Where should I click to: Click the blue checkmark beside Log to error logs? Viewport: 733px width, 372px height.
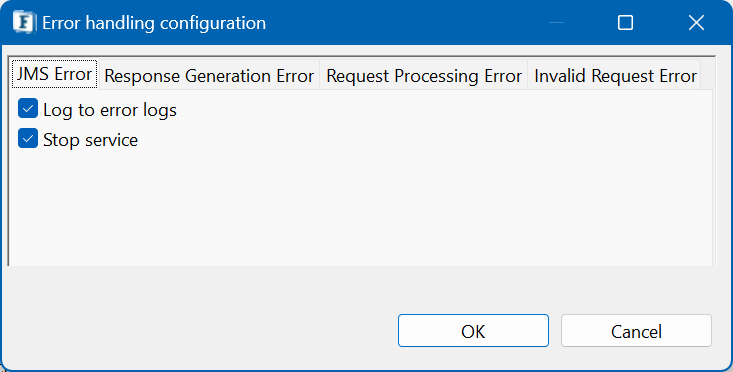click(x=28, y=109)
